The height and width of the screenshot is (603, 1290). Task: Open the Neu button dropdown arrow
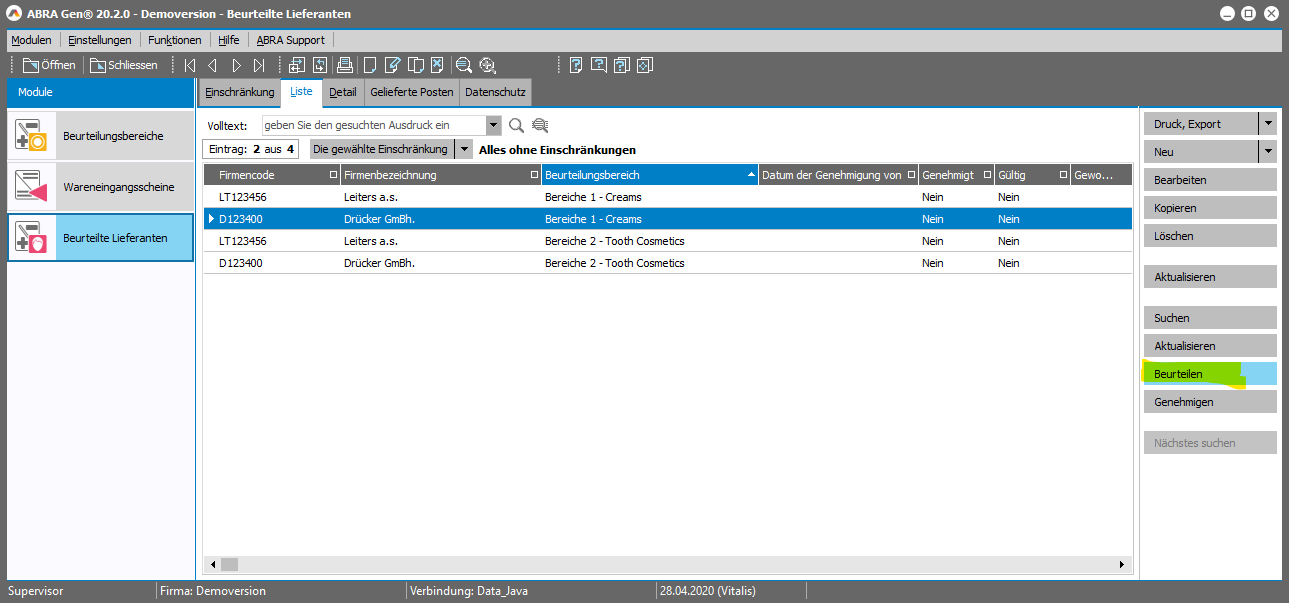[x=1267, y=152]
